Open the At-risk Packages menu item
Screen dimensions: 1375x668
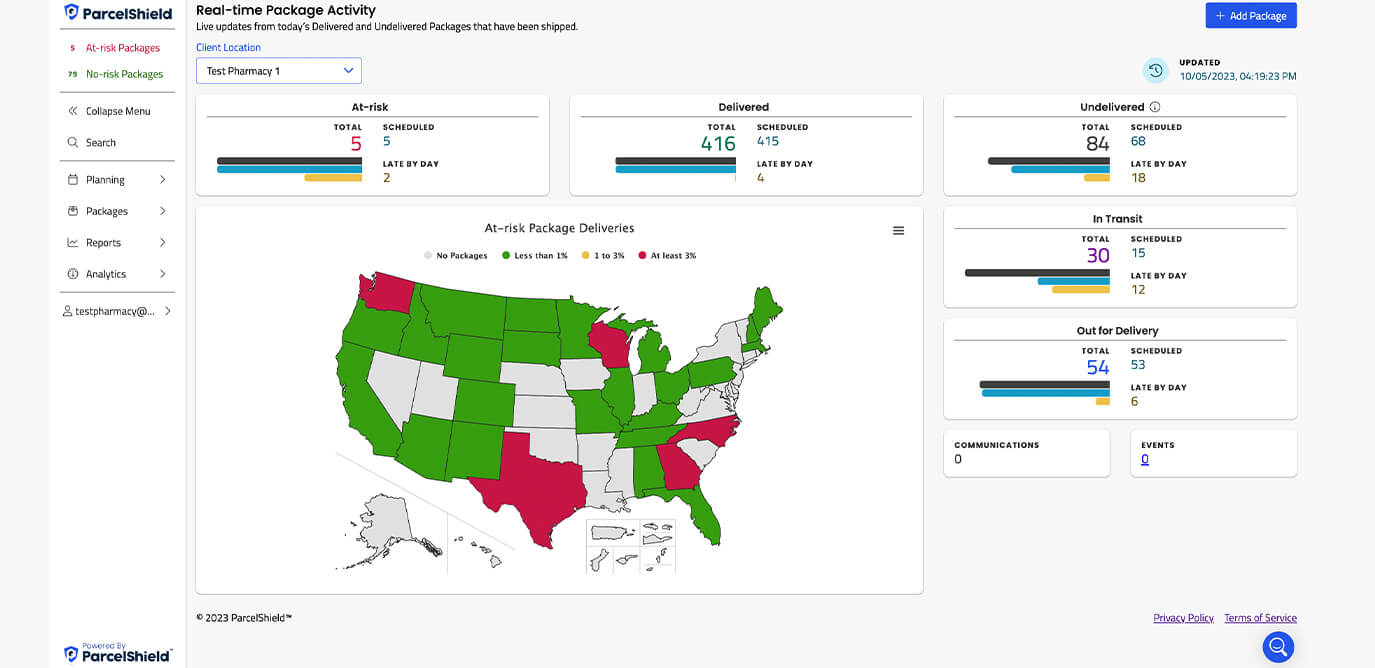click(x=122, y=48)
